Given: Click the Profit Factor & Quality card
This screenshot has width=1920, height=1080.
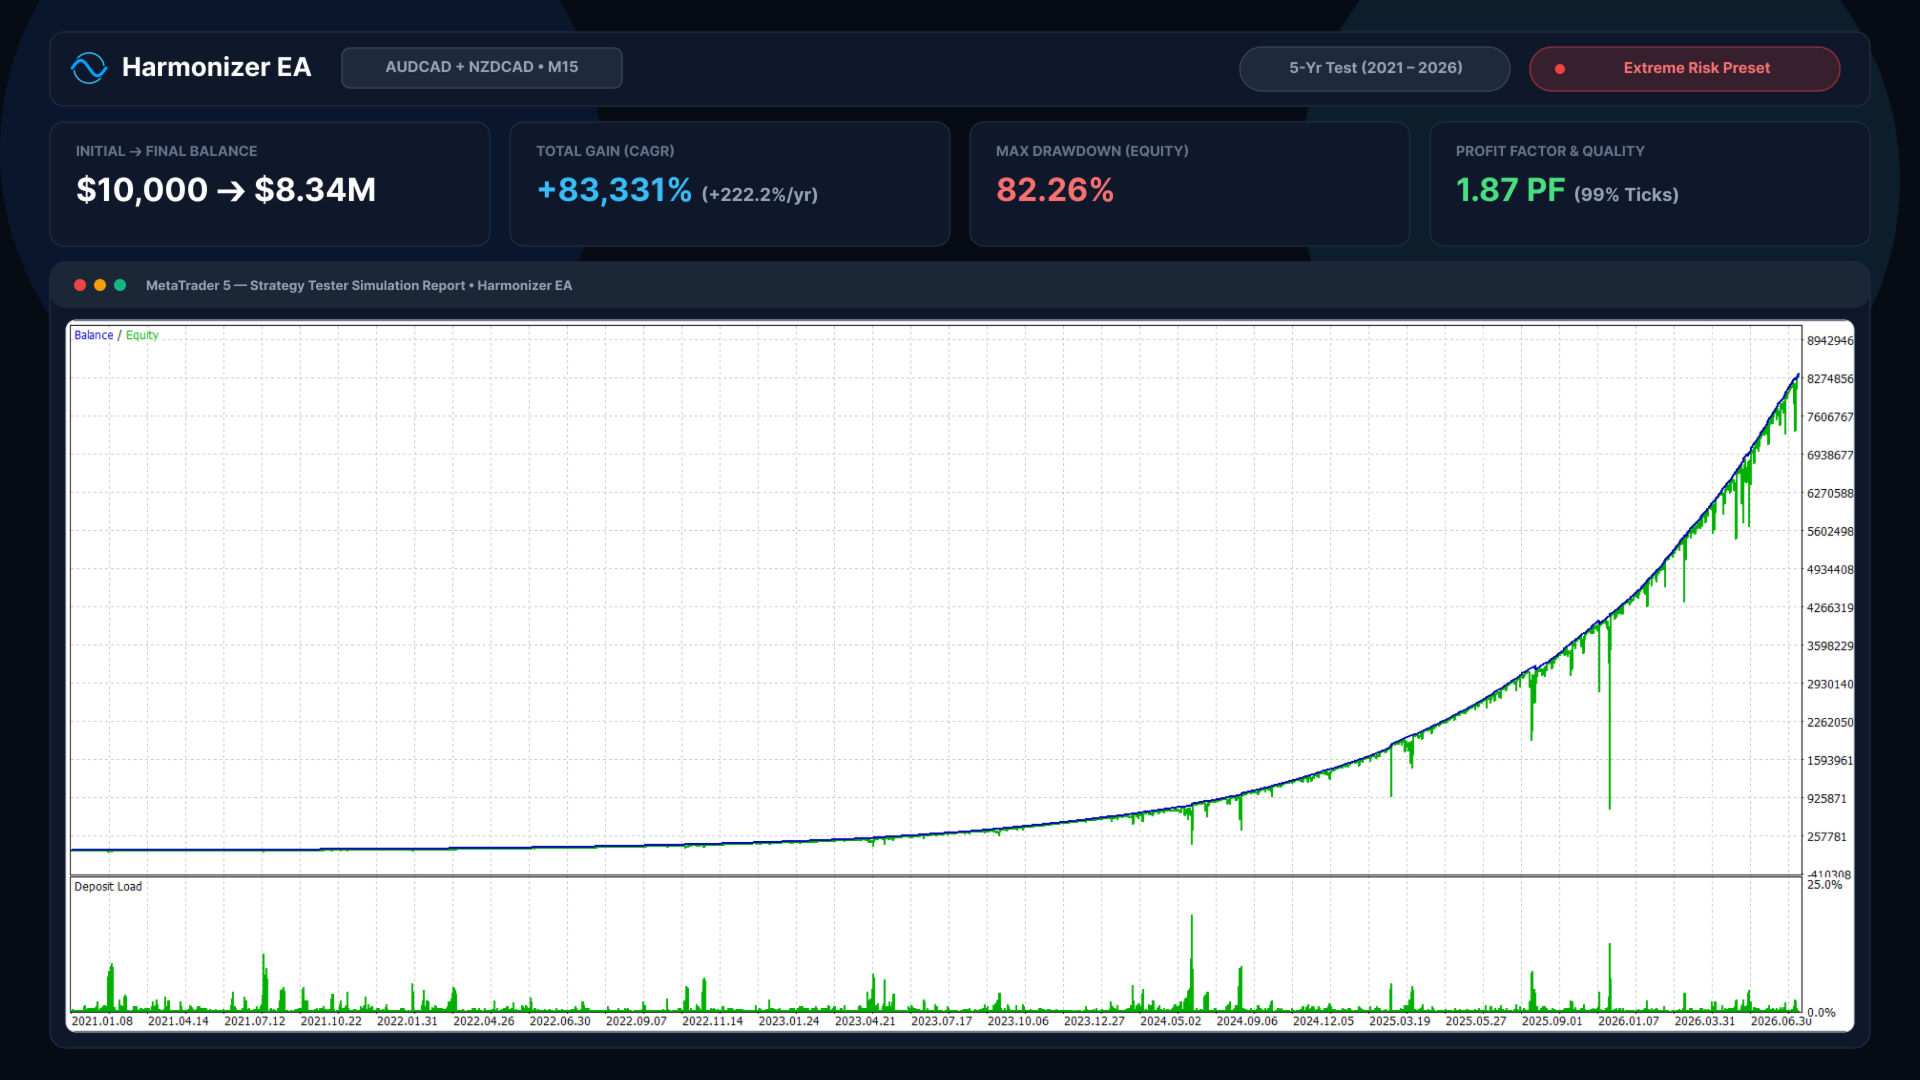Looking at the screenshot, I should (1650, 184).
